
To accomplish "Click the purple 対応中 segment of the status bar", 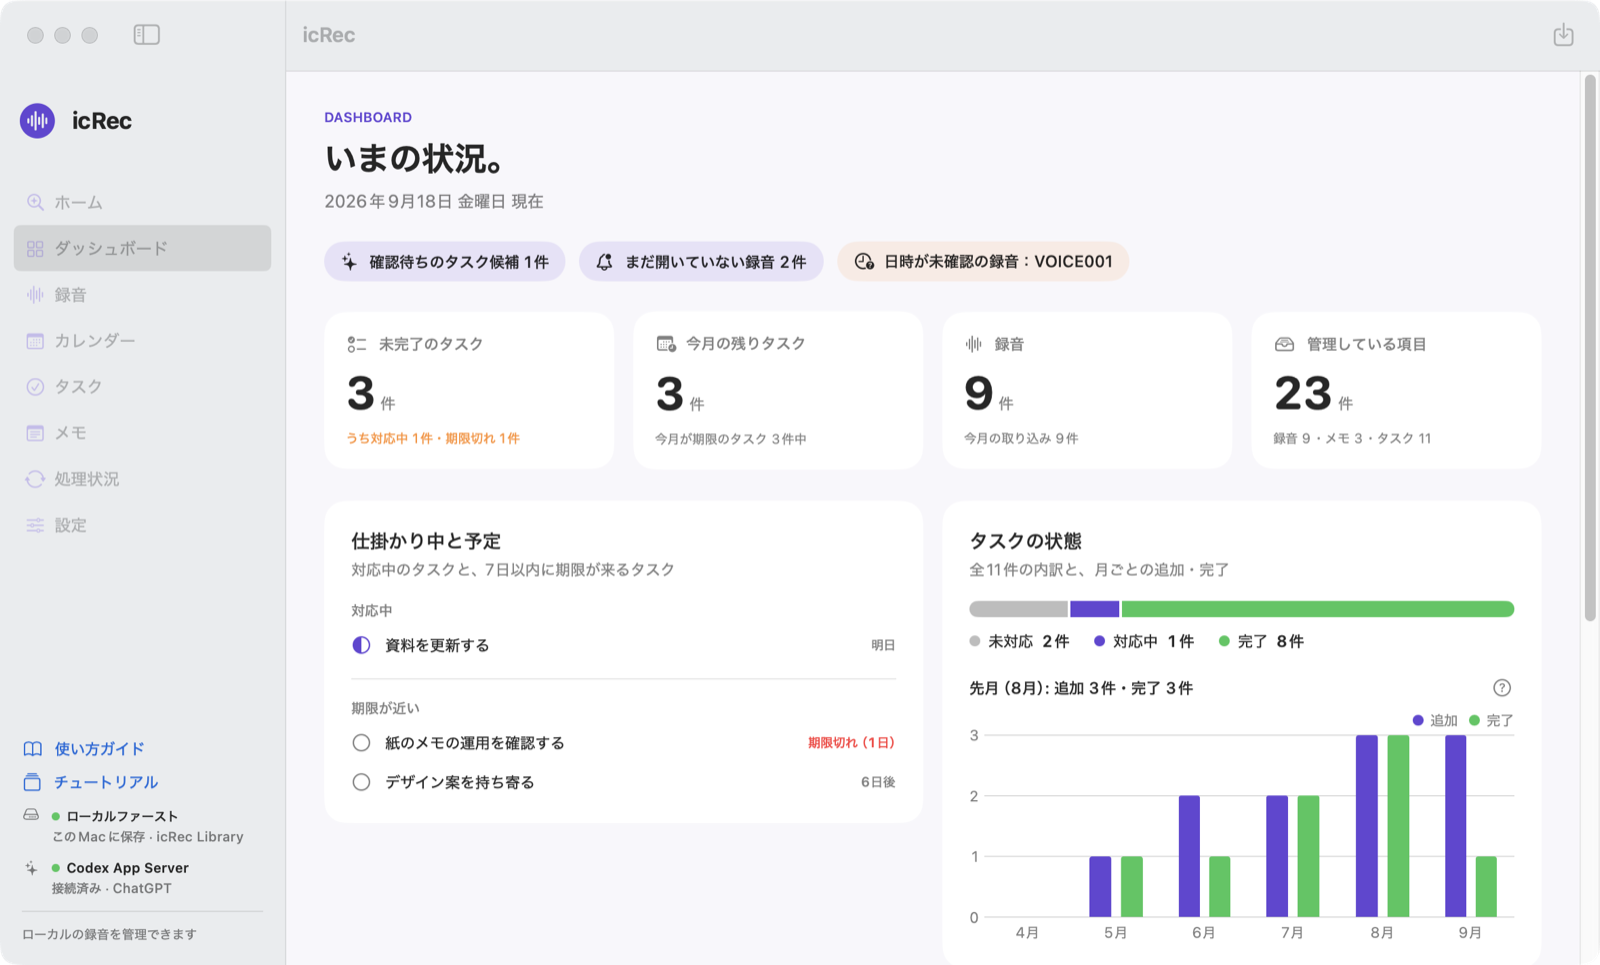I will pyautogui.click(x=1094, y=609).
